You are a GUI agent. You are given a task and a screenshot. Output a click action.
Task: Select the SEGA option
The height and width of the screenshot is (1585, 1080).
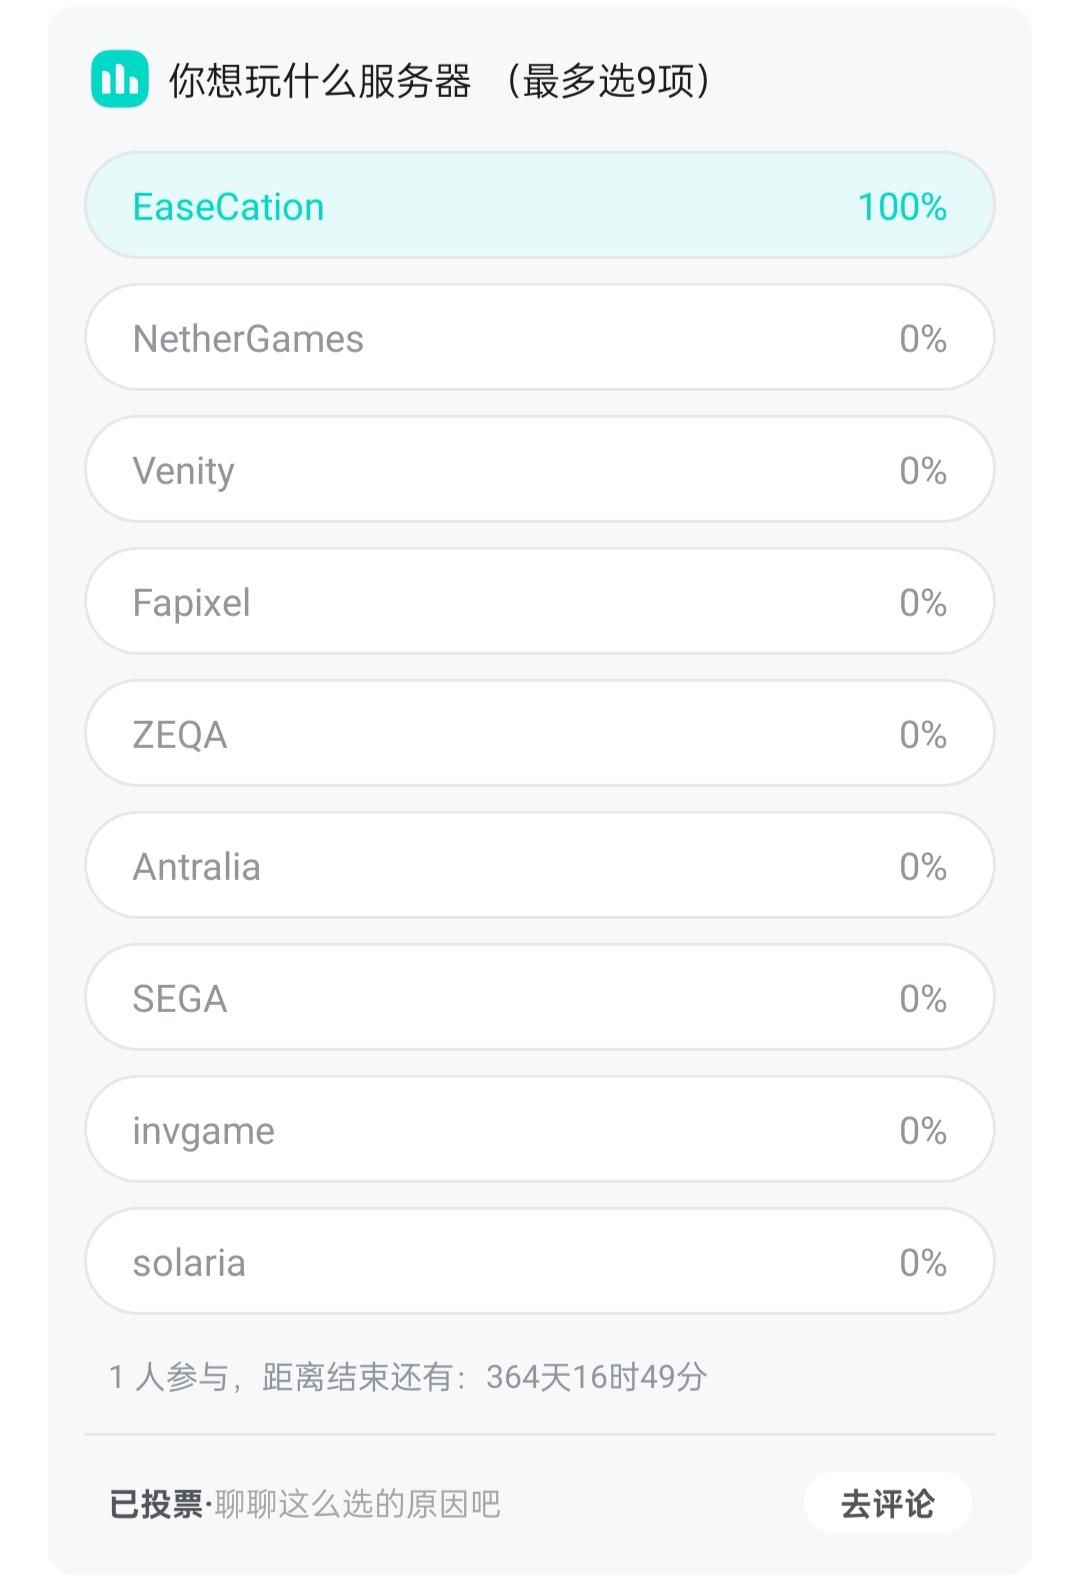click(540, 998)
